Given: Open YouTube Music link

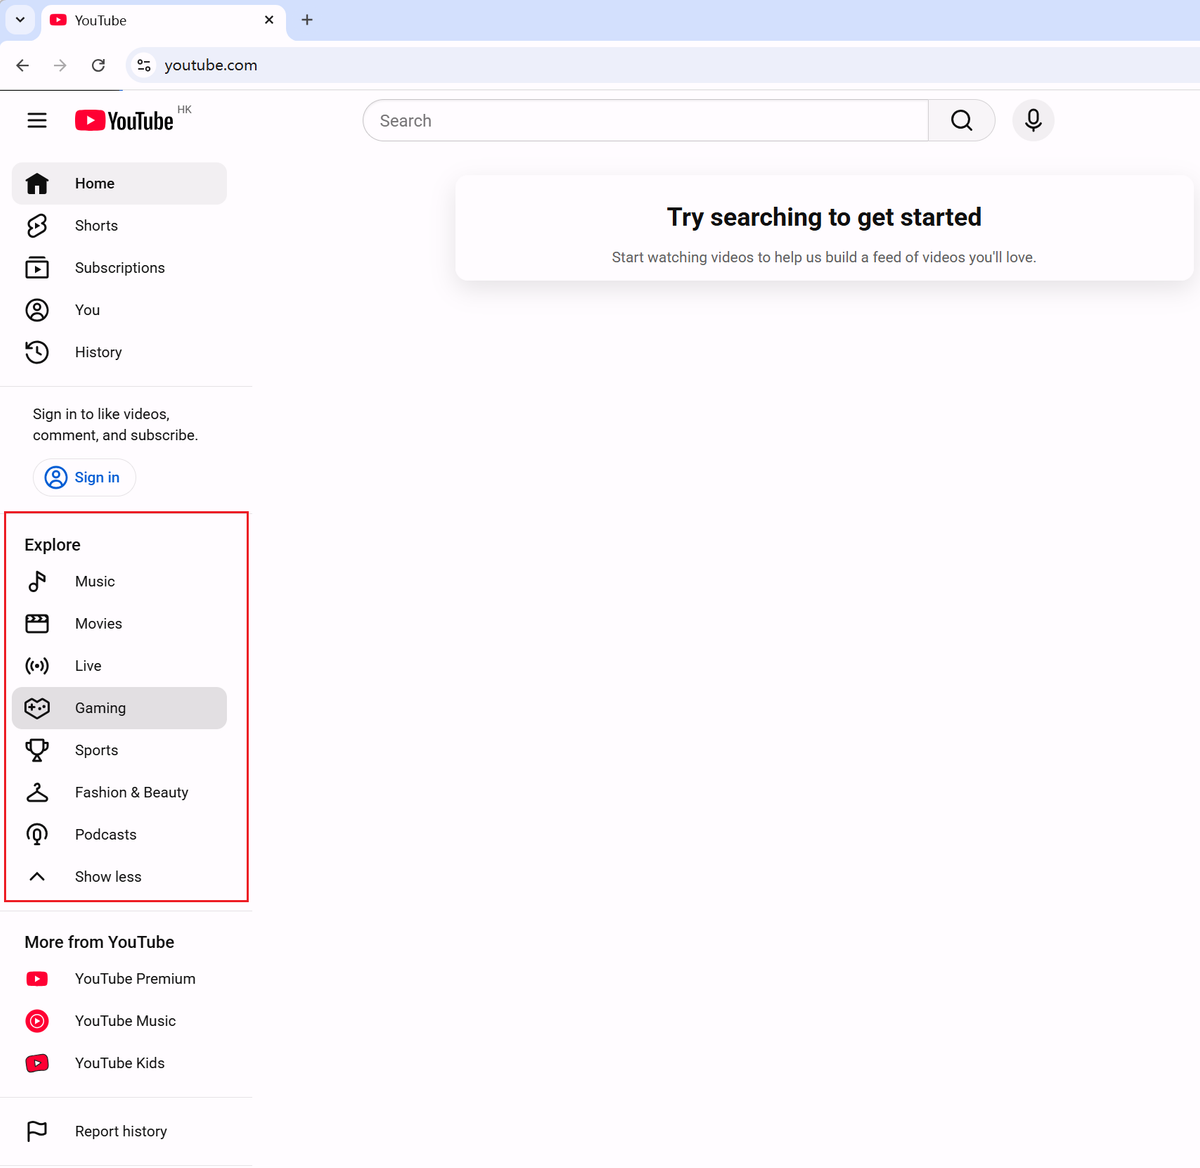Looking at the screenshot, I should (x=119, y=1021).
